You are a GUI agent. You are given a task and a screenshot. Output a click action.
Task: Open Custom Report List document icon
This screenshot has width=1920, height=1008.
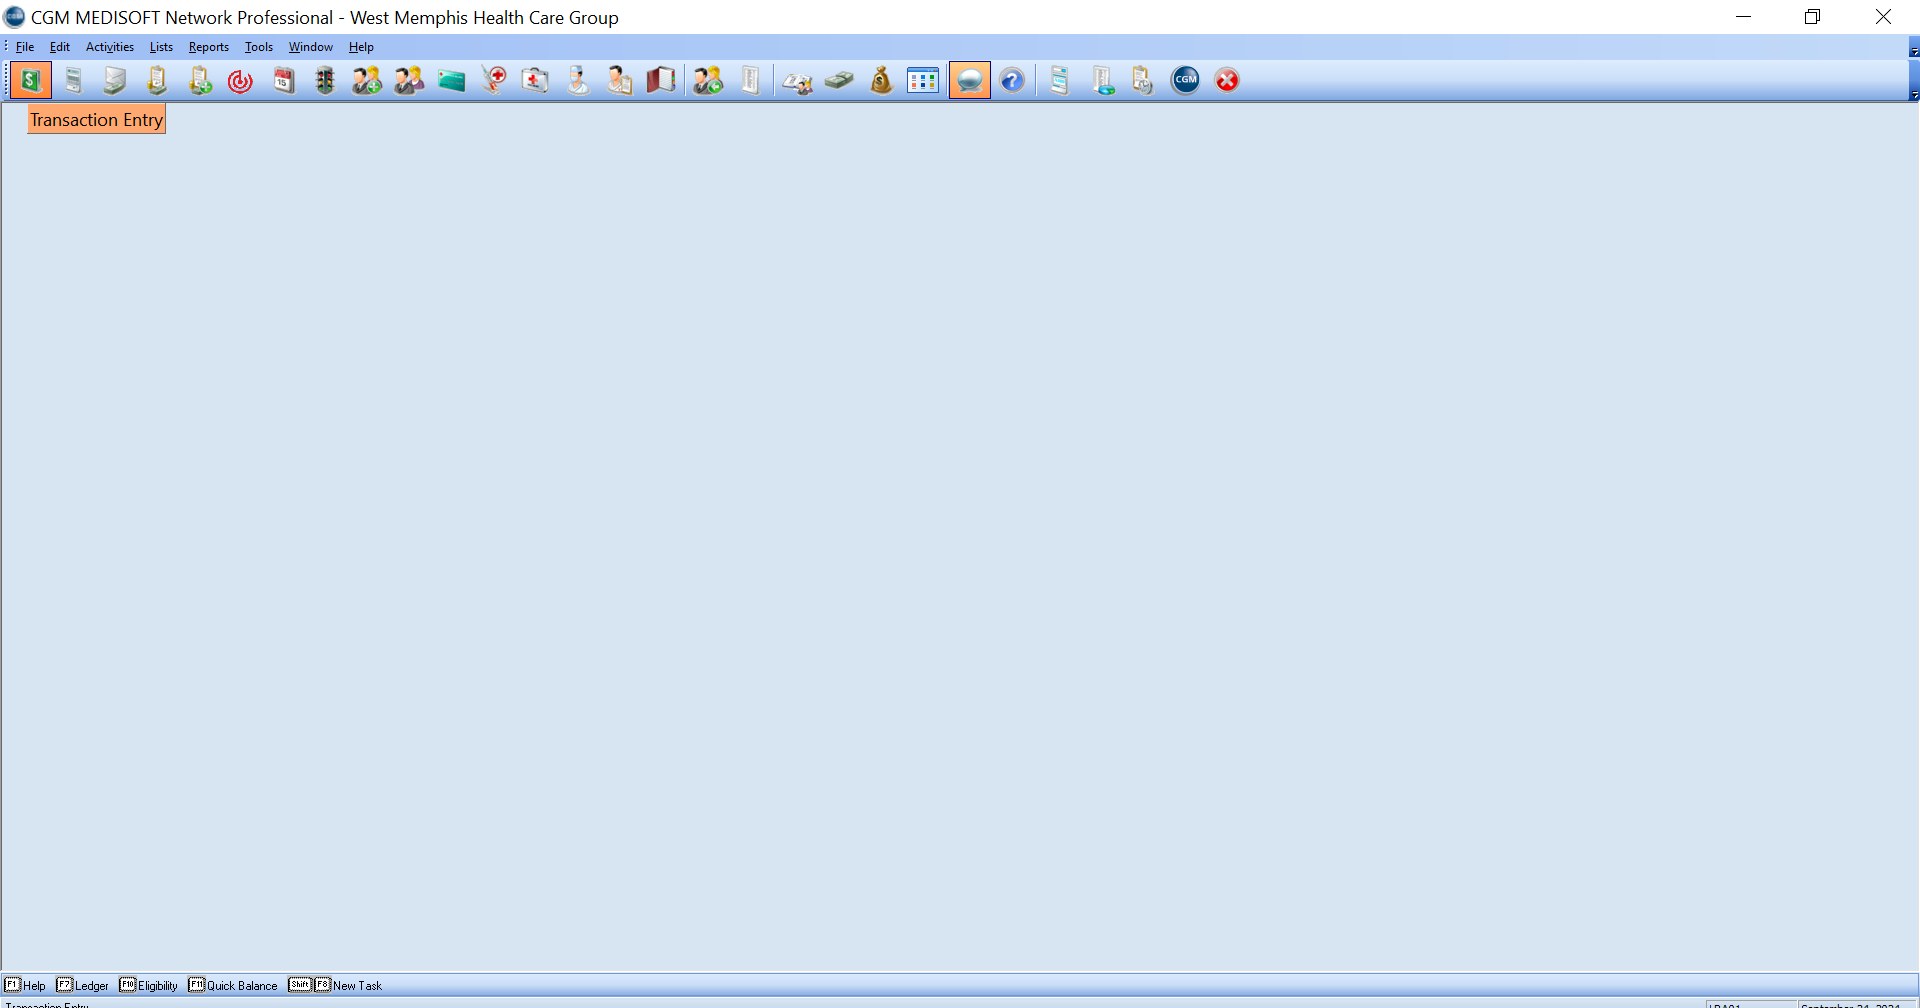click(x=750, y=80)
